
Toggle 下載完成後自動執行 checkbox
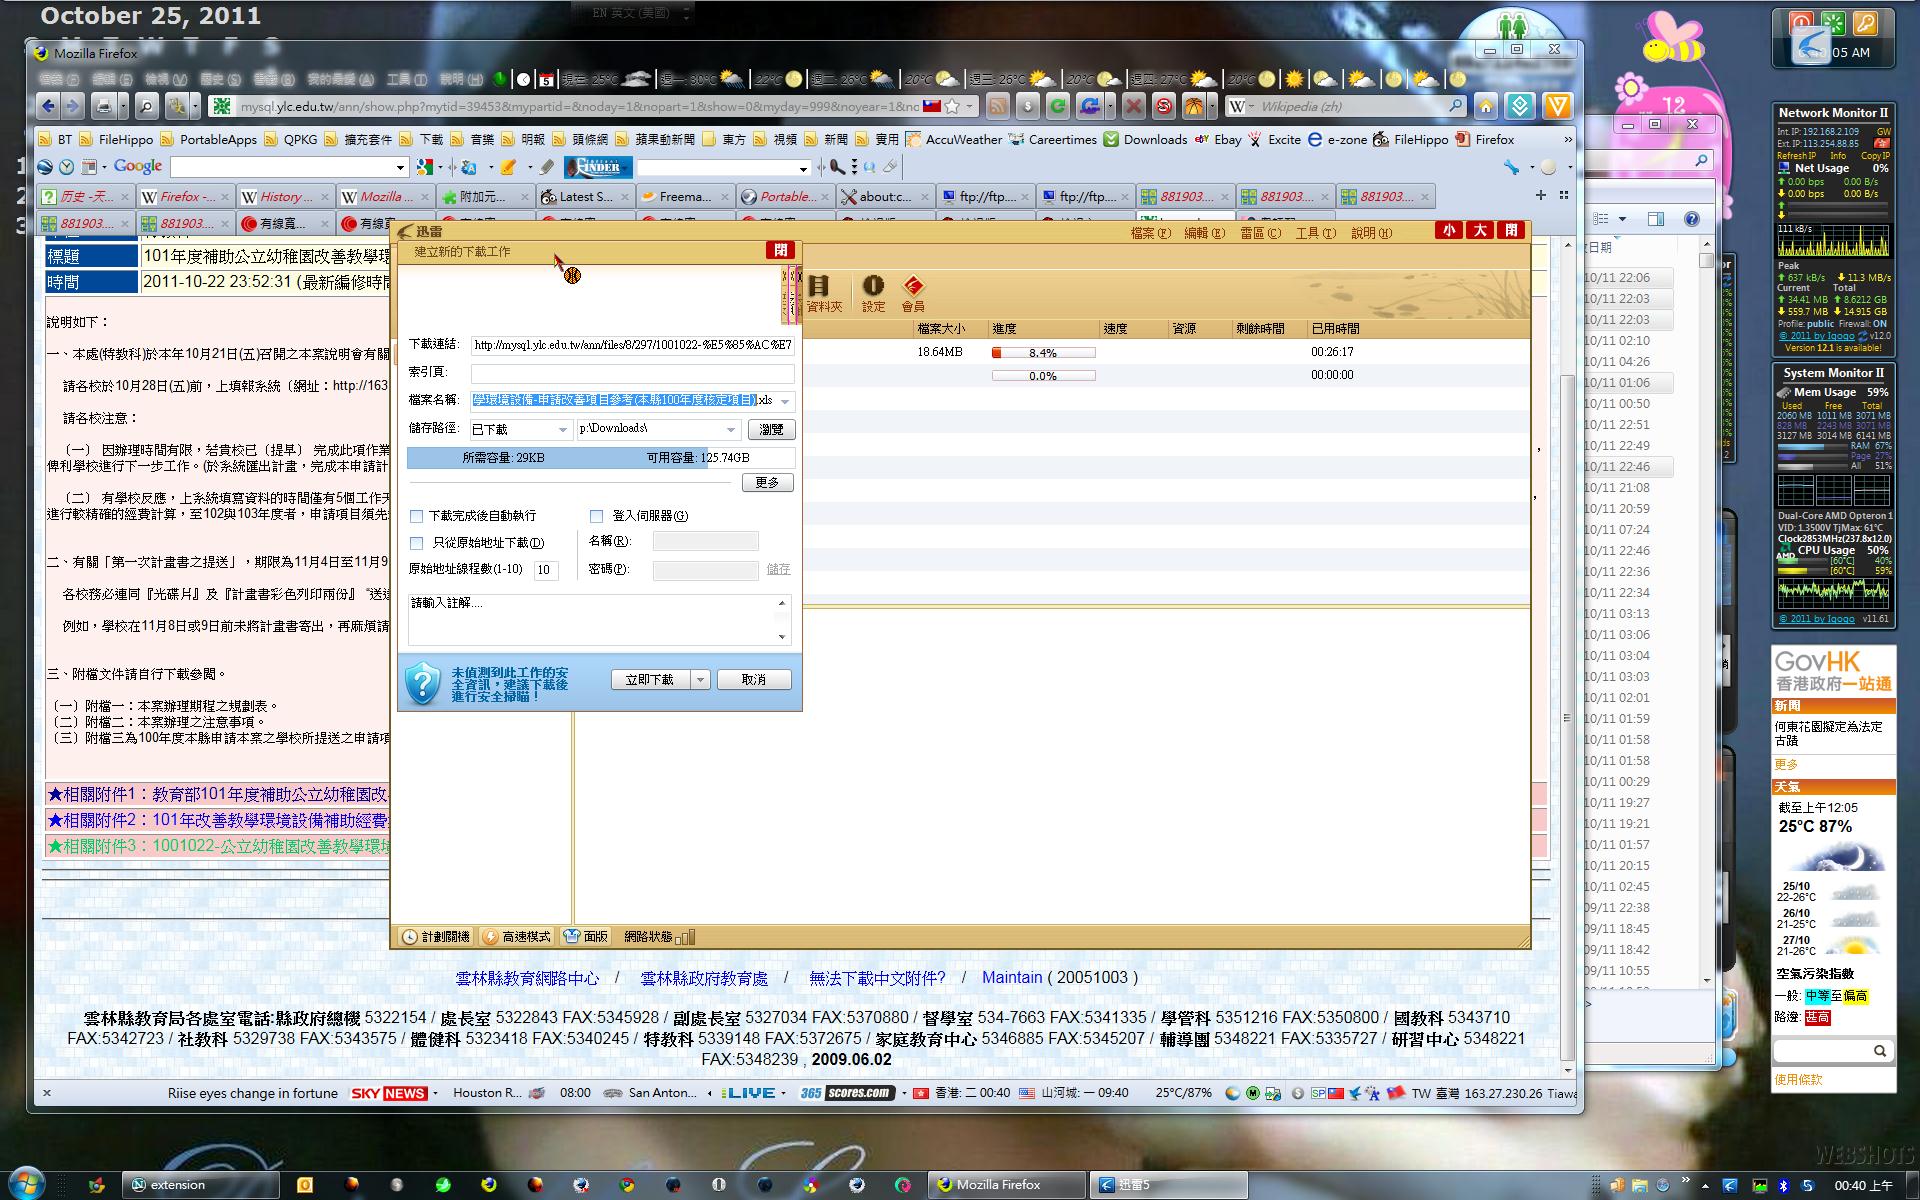coord(417,516)
